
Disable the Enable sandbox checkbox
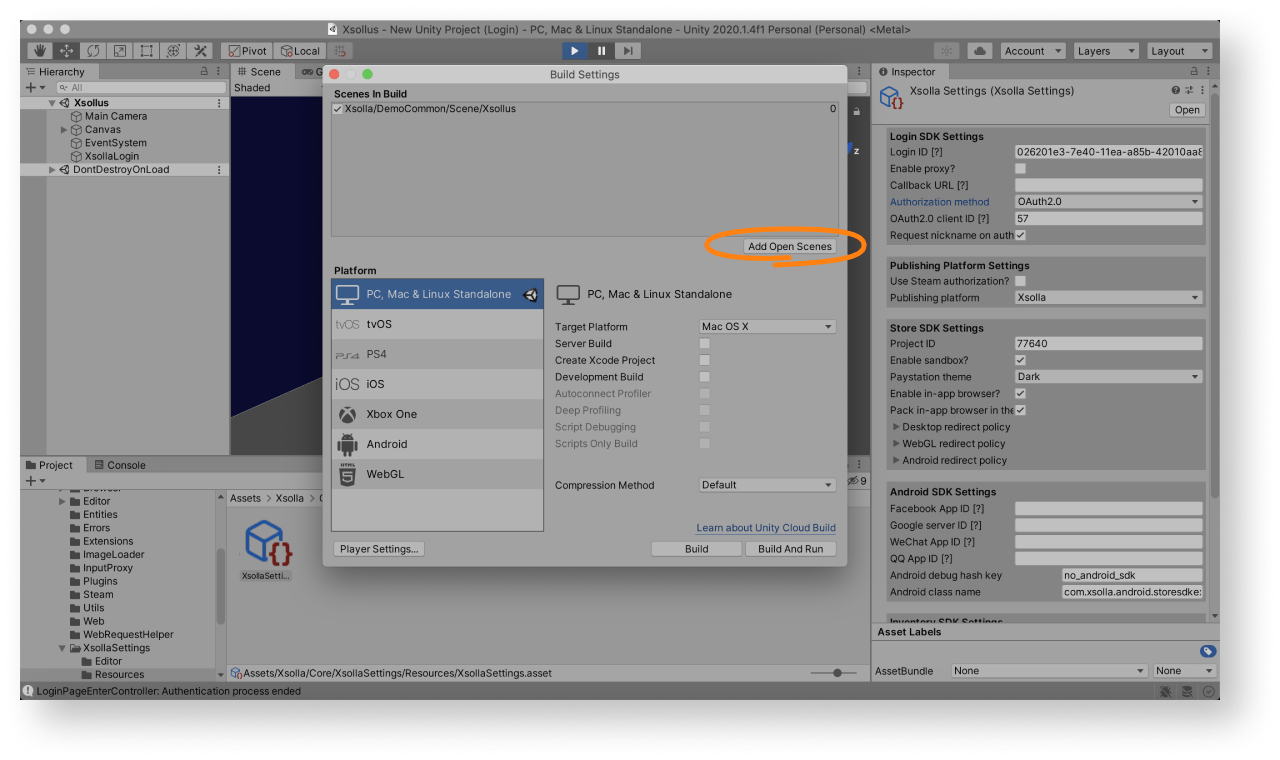[1020, 360]
